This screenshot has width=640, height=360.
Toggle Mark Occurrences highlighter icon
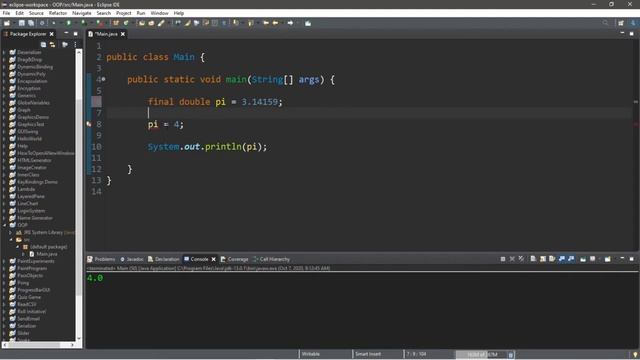point(187,23)
